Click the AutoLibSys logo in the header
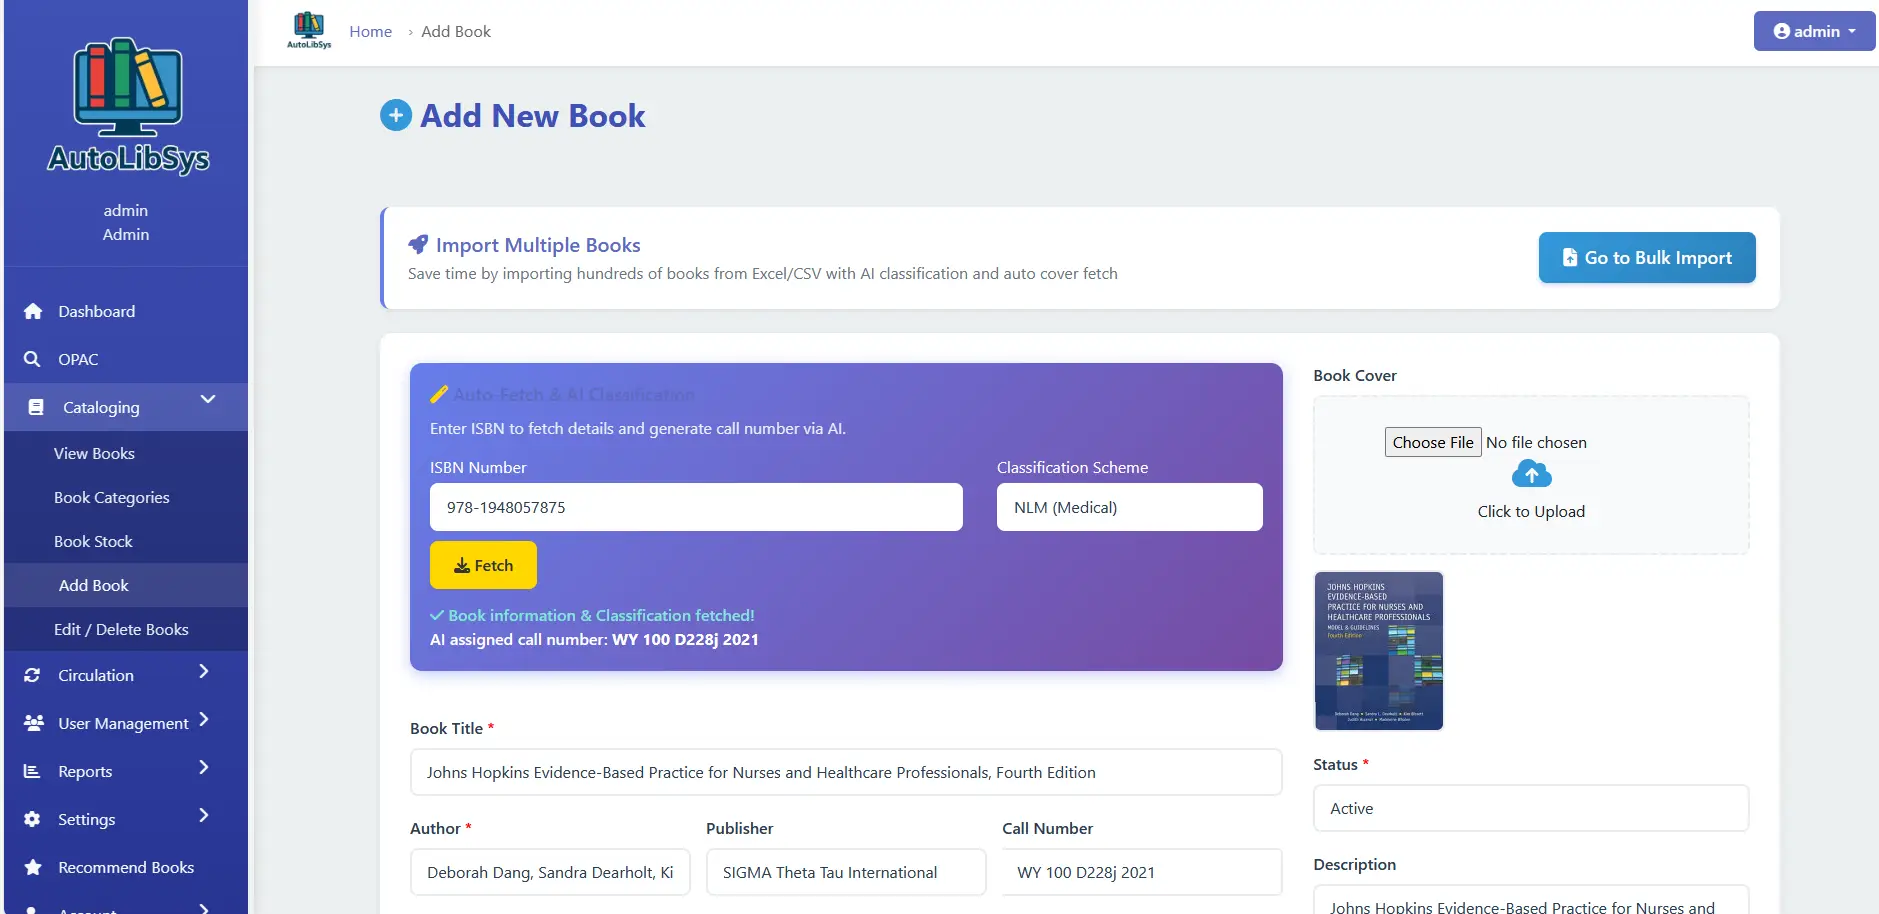 click(x=309, y=30)
